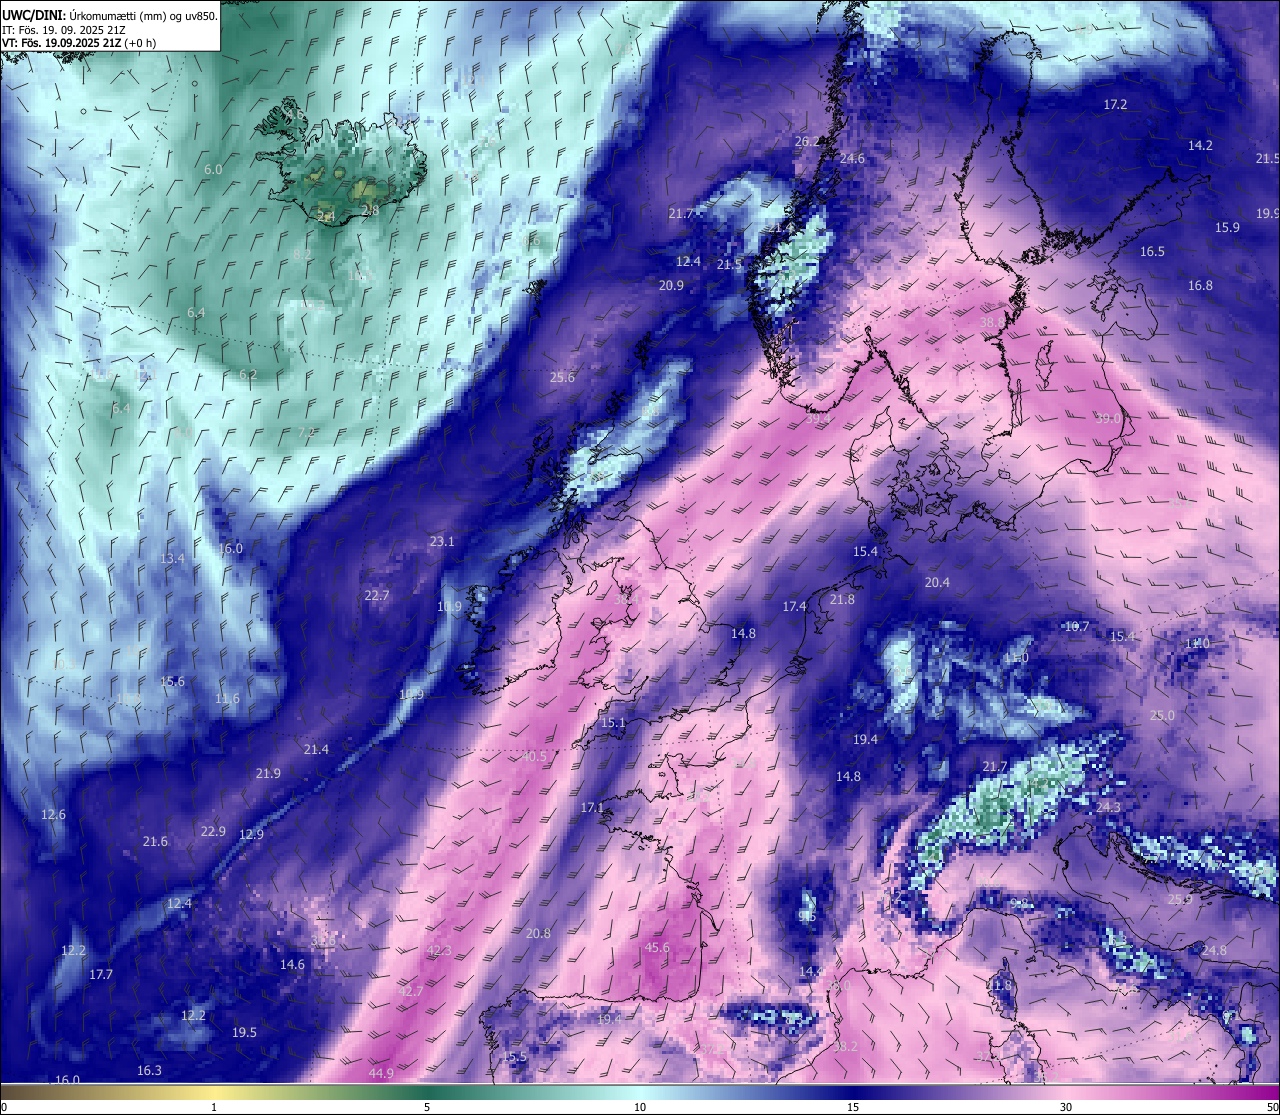1280x1115 pixels.
Task: Select the 16.5 map value
Action: tap(1152, 252)
